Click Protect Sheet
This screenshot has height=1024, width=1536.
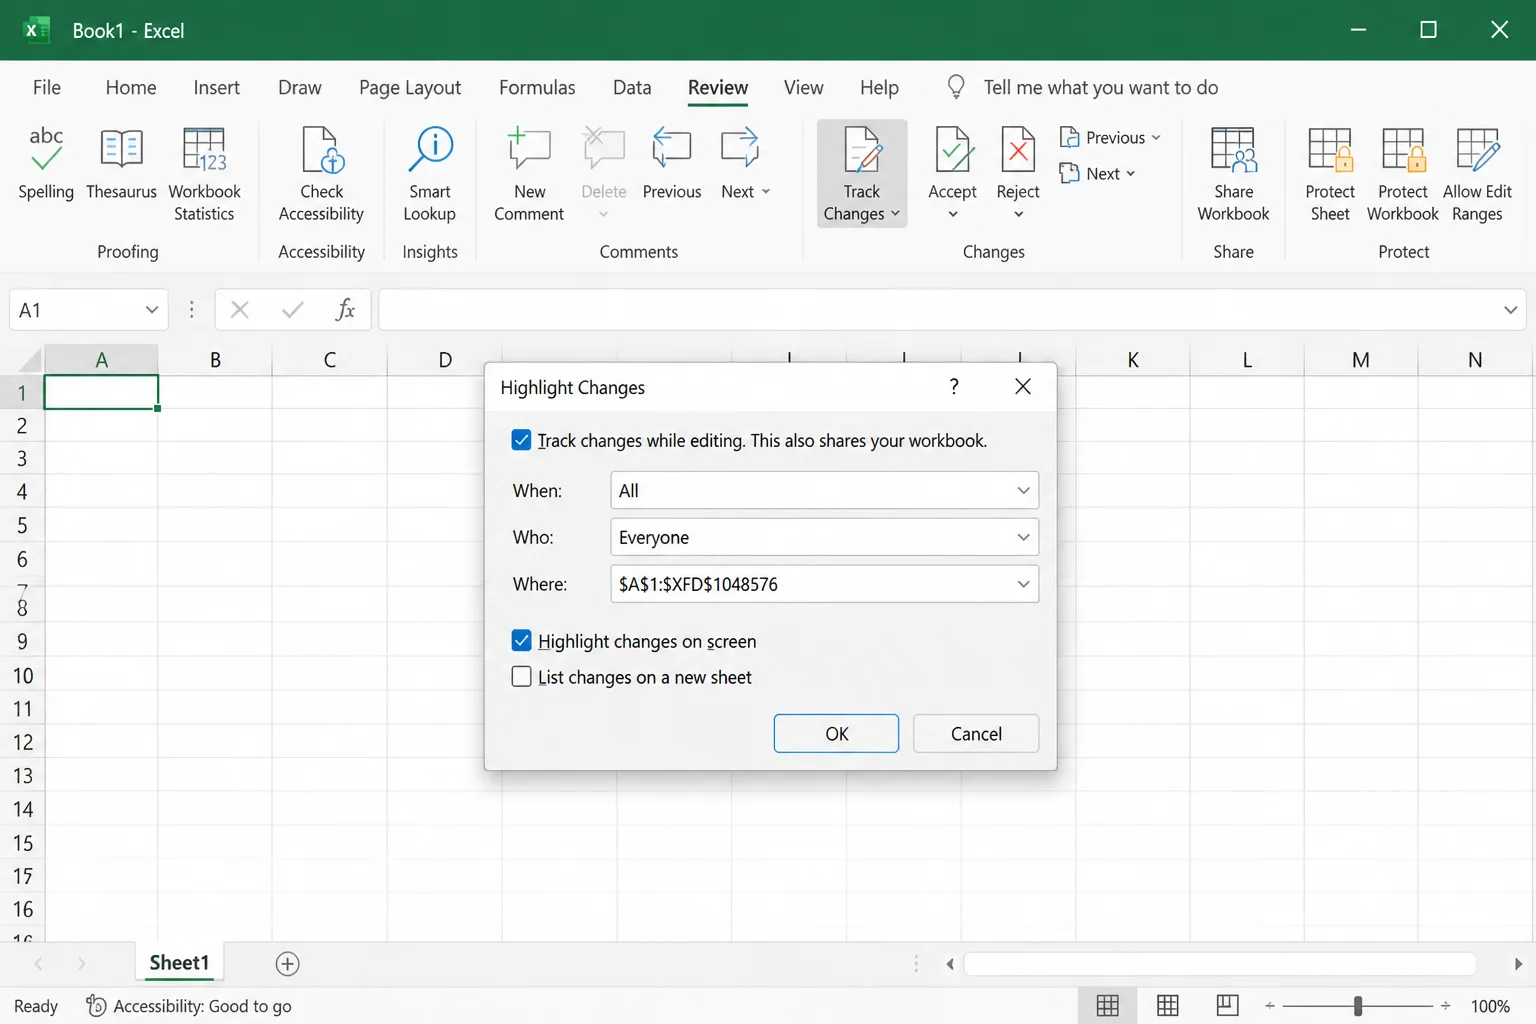[x=1330, y=175]
